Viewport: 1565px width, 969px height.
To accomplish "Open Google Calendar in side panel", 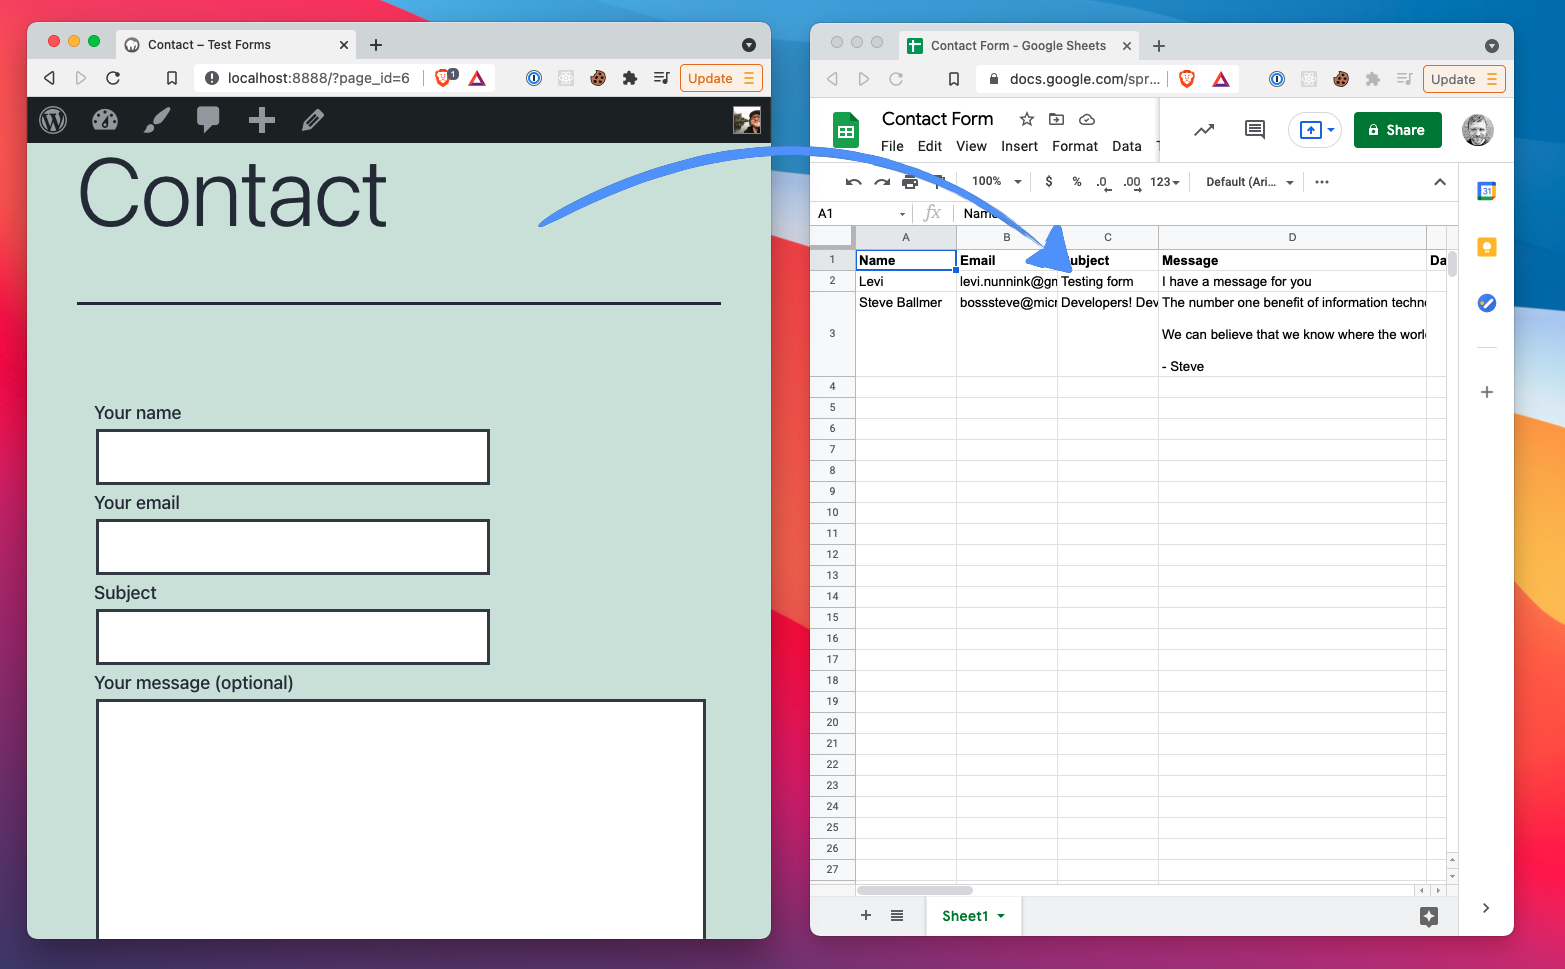I will pos(1487,191).
